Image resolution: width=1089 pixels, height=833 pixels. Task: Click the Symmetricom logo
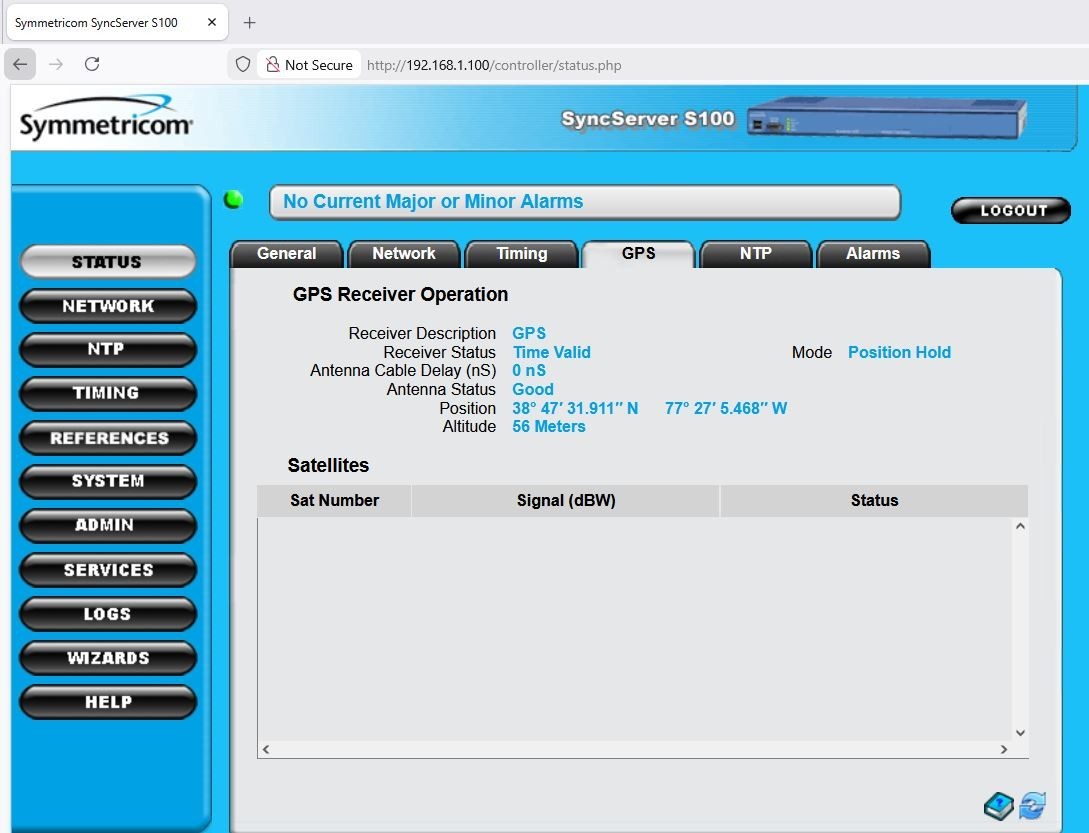pyautogui.click(x=106, y=118)
